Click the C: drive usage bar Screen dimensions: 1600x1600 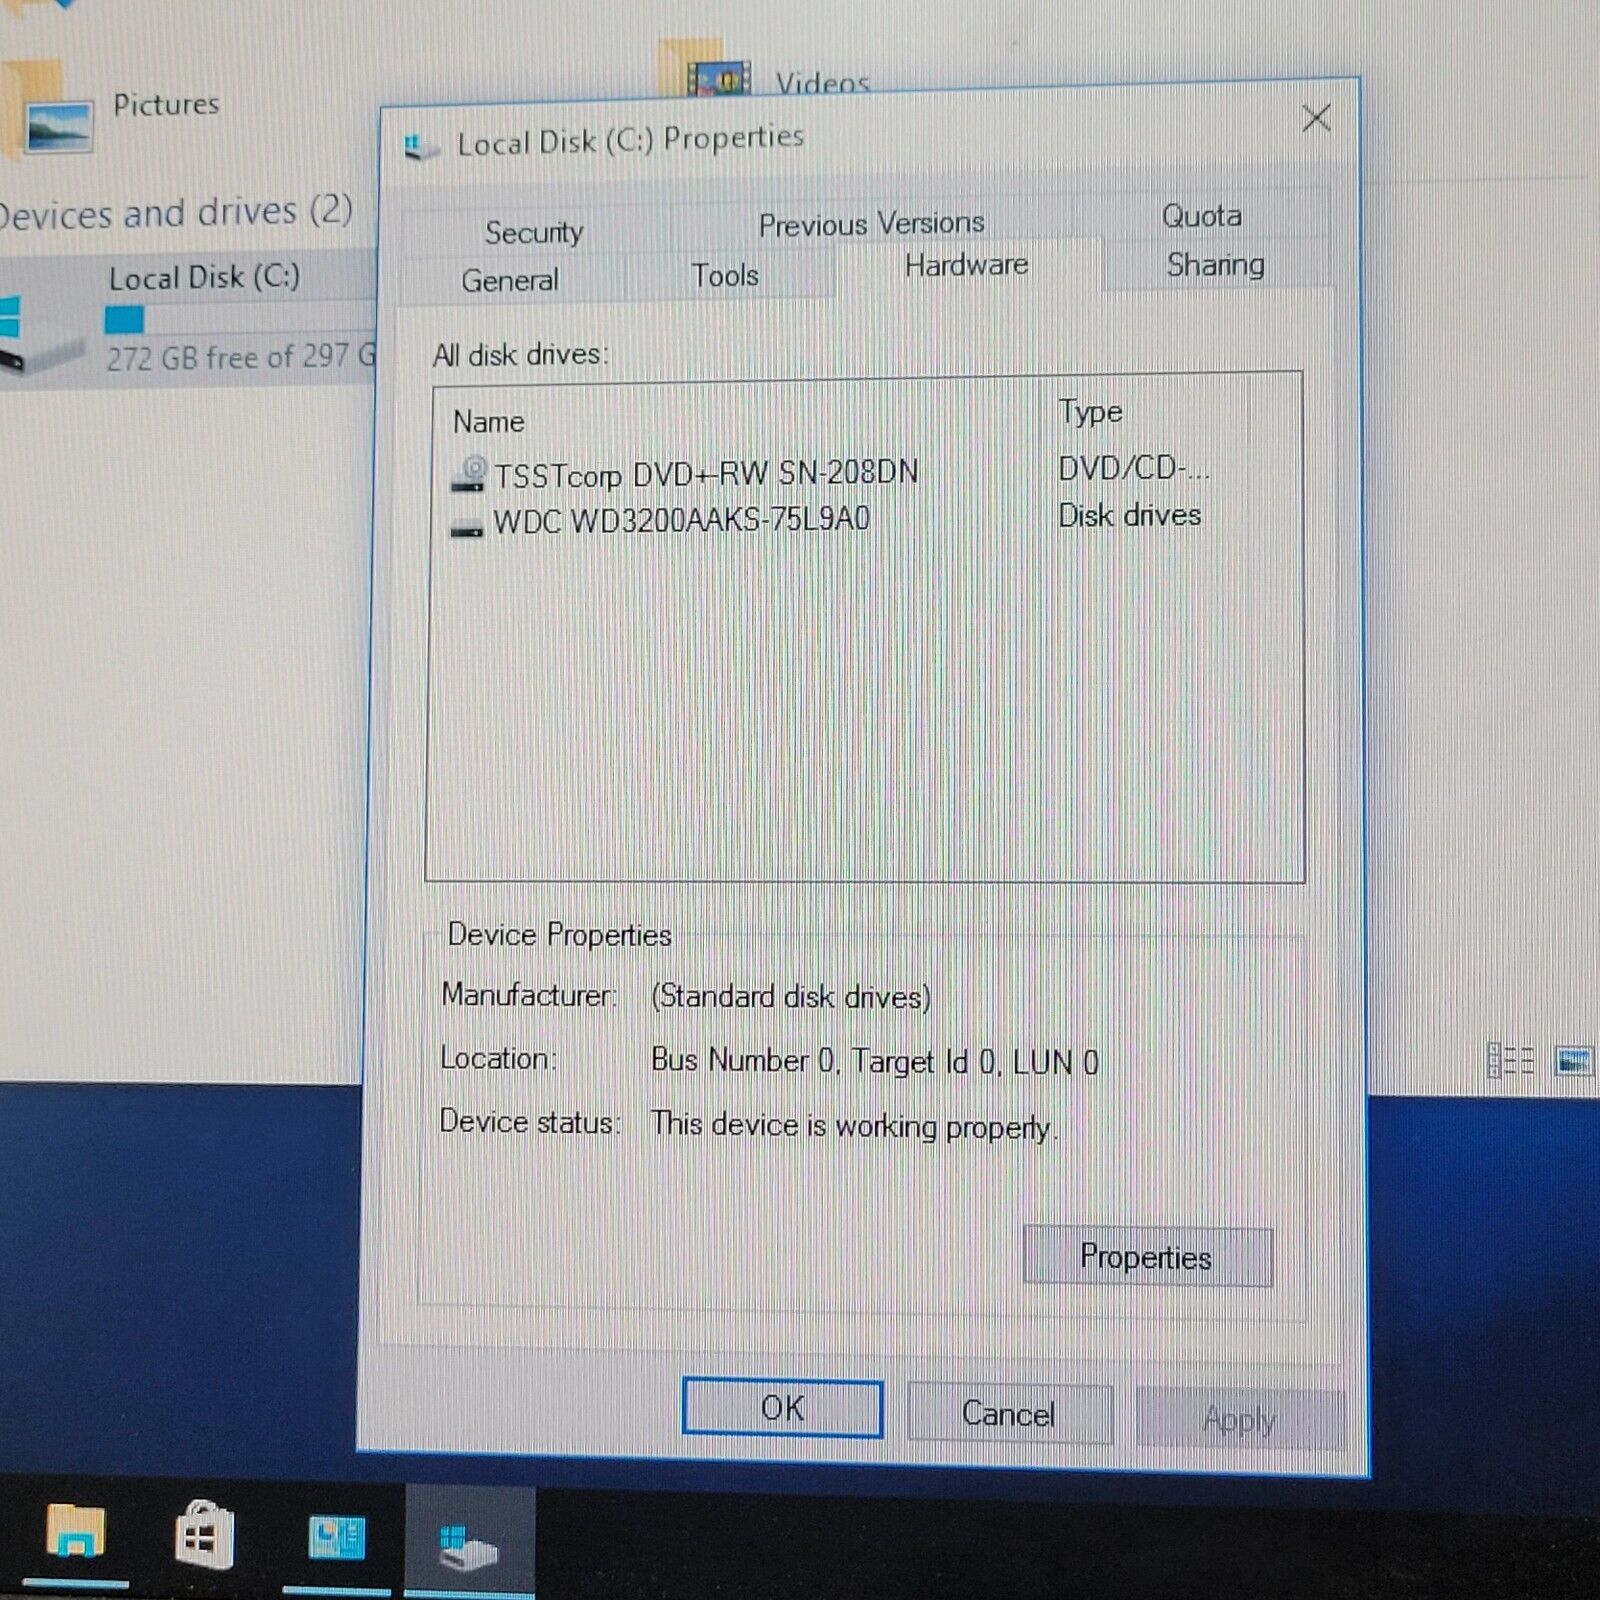tap(240, 320)
